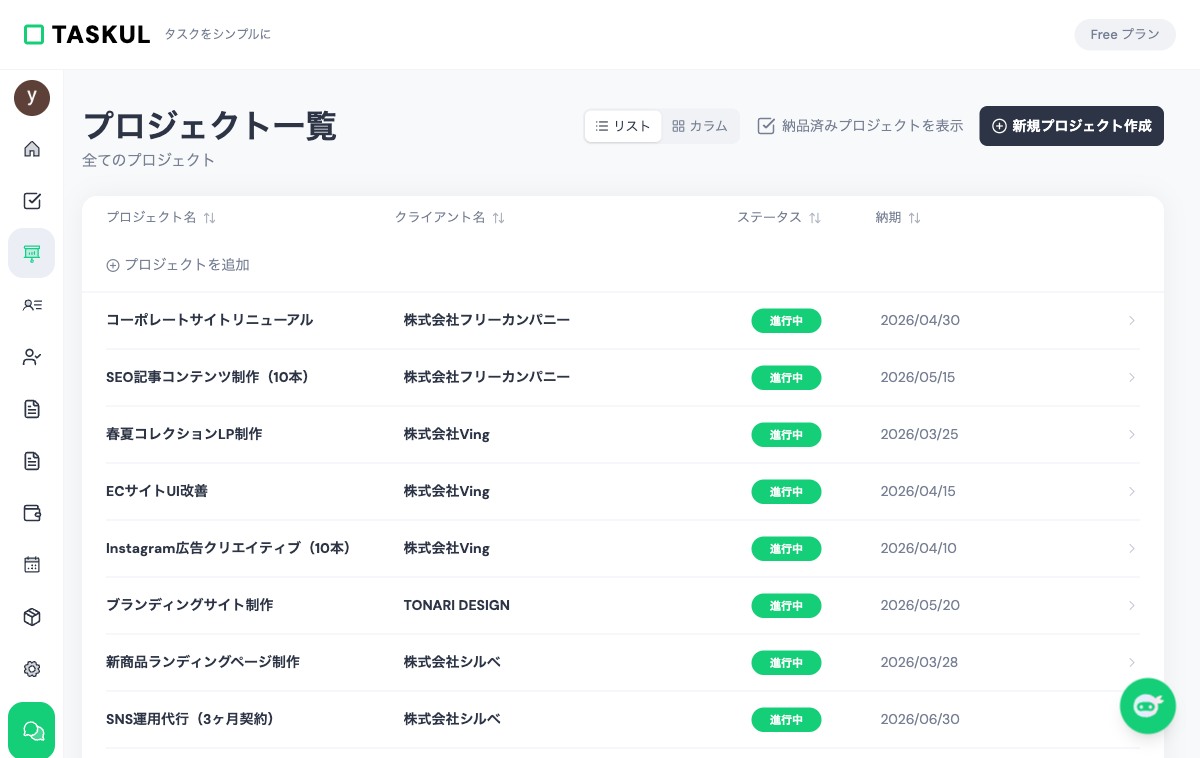Click the 進行中 badge for ECサイトUI改善
The width and height of the screenshot is (1200, 758).
[x=786, y=492]
